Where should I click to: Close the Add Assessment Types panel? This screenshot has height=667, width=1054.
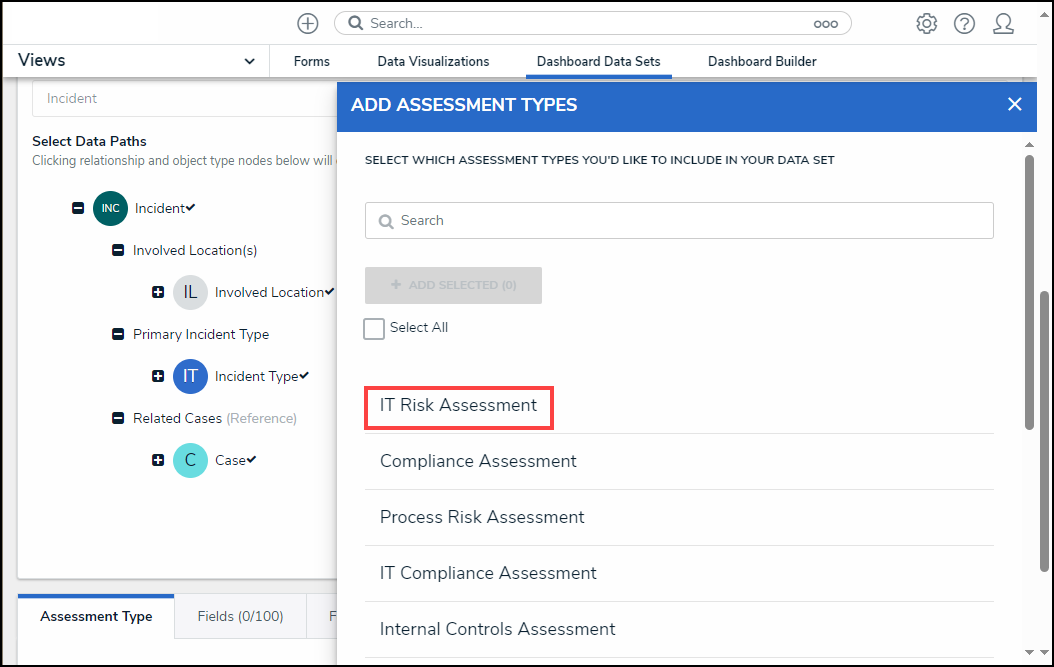point(1015,104)
